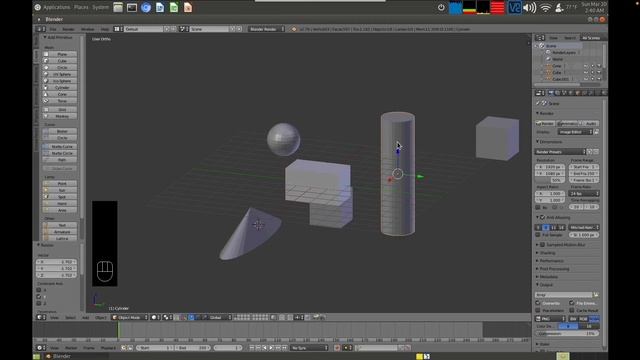Open the No Sync playback dropdown

(309, 348)
